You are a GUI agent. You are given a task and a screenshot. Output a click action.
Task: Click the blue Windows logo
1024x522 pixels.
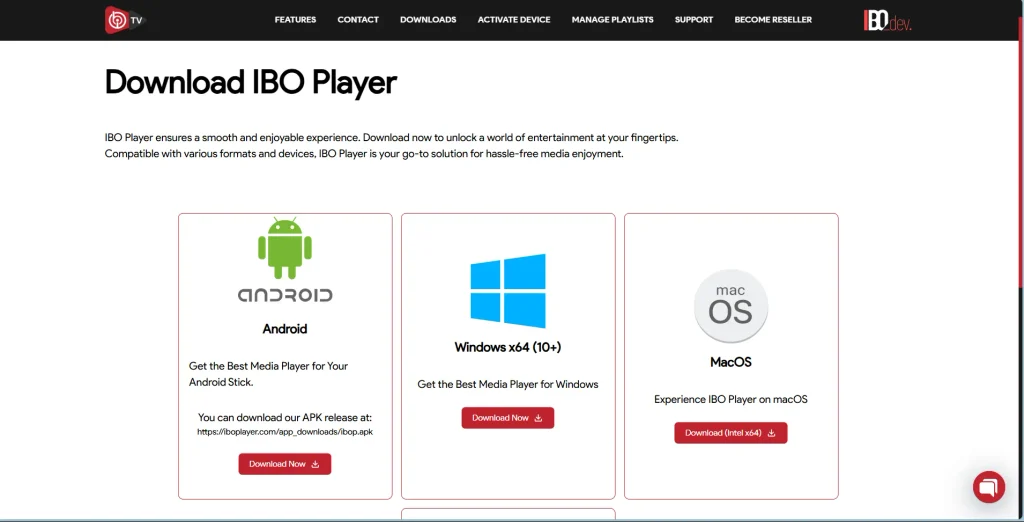click(508, 291)
